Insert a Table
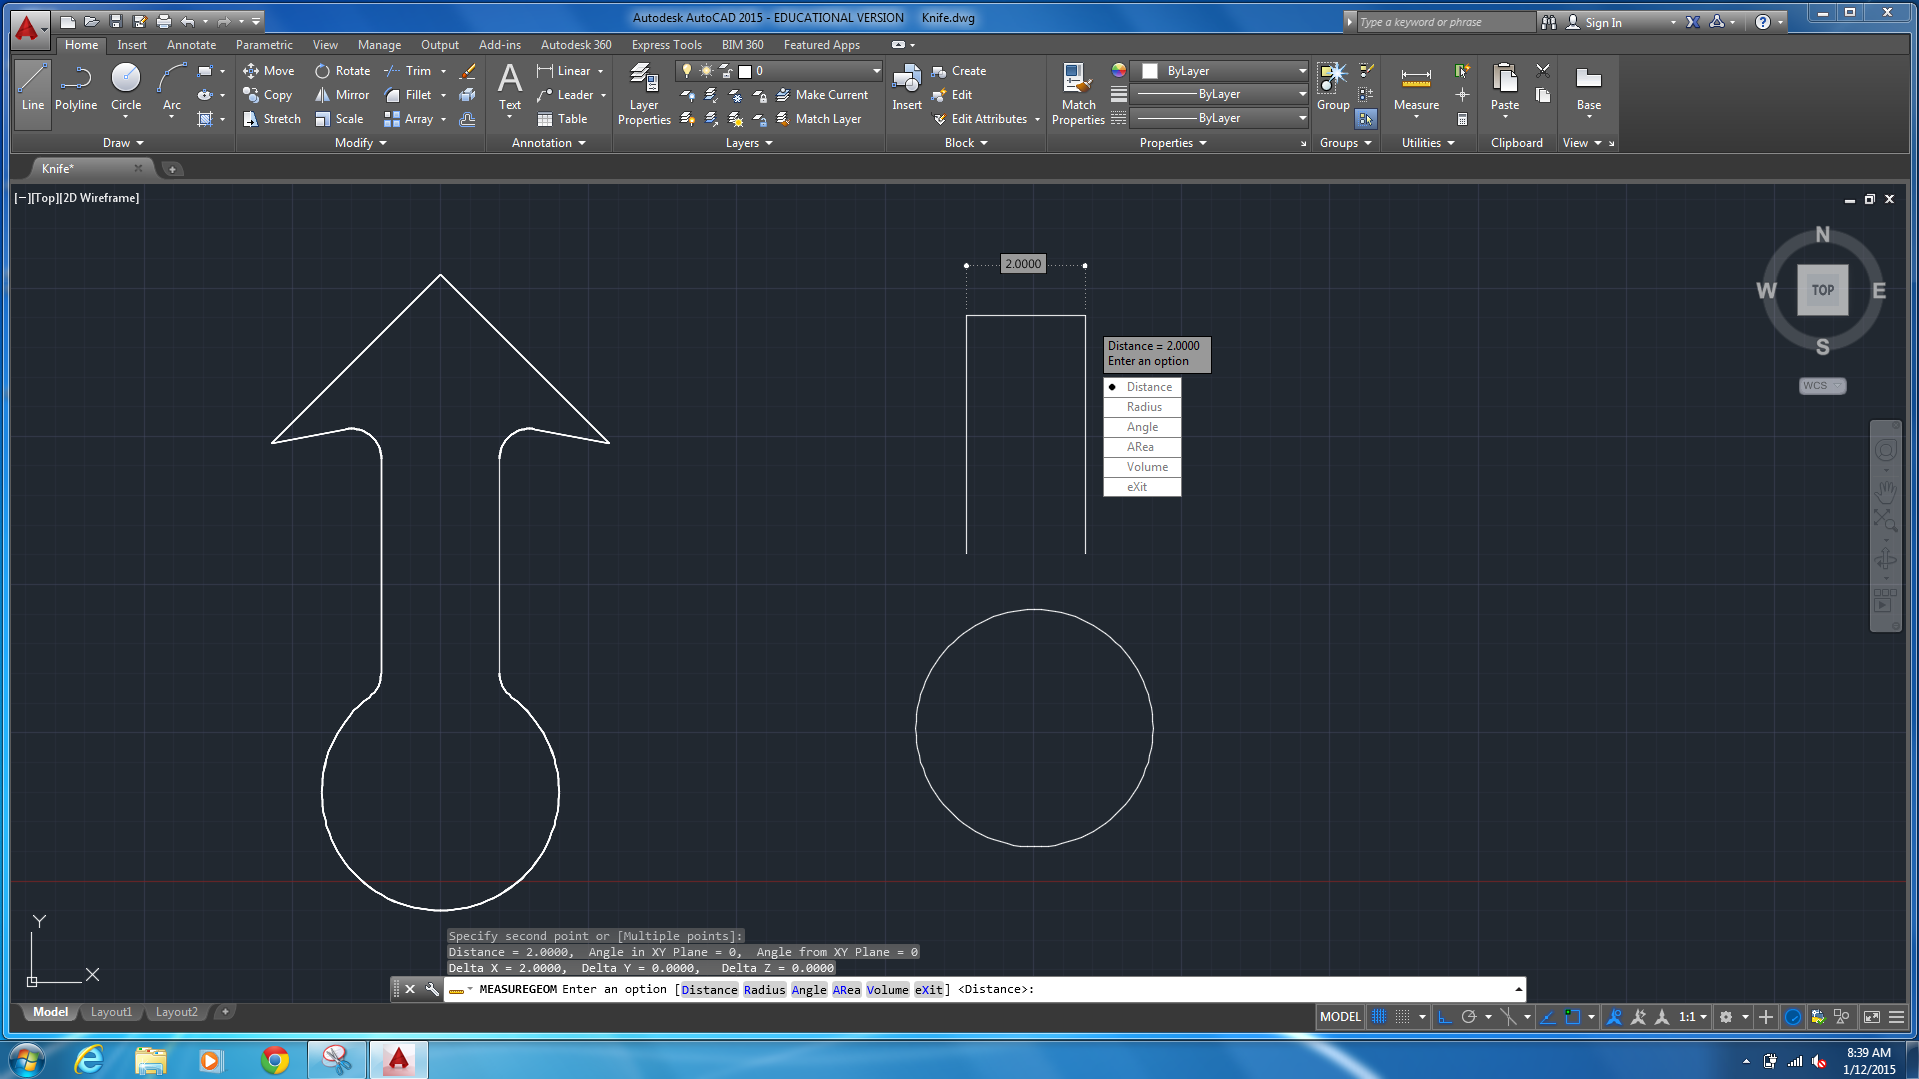The image size is (1919, 1079). [x=562, y=119]
